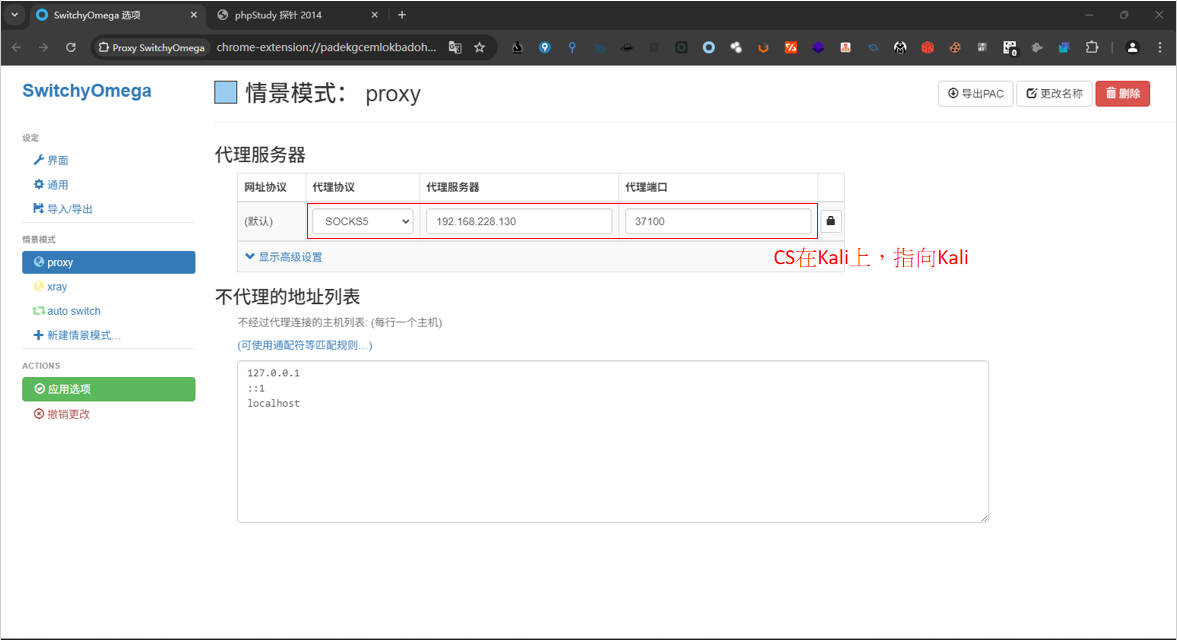Click the SwitchyOmega logo heading
1177x640 pixels.
(87, 91)
